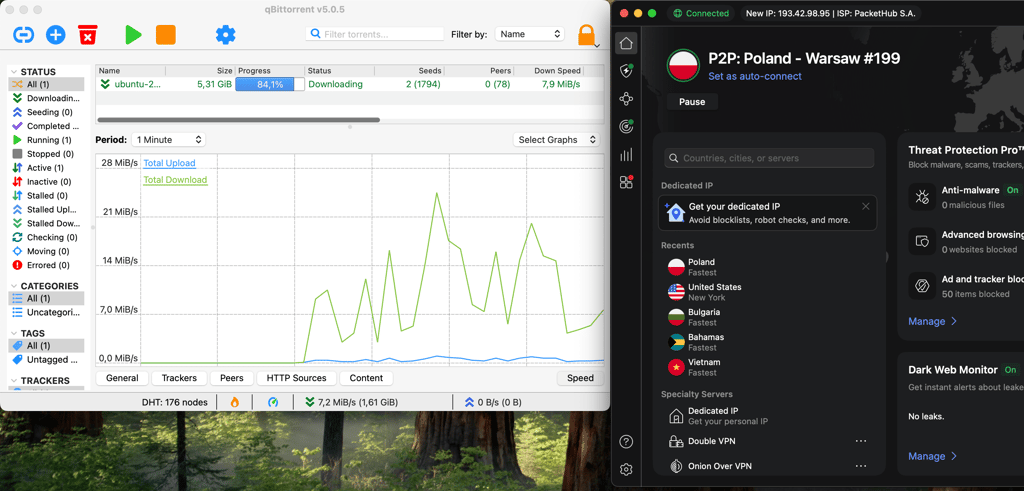Select the Seeding (0) status filter
The height and width of the screenshot is (491, 1024).
point(46,112)
